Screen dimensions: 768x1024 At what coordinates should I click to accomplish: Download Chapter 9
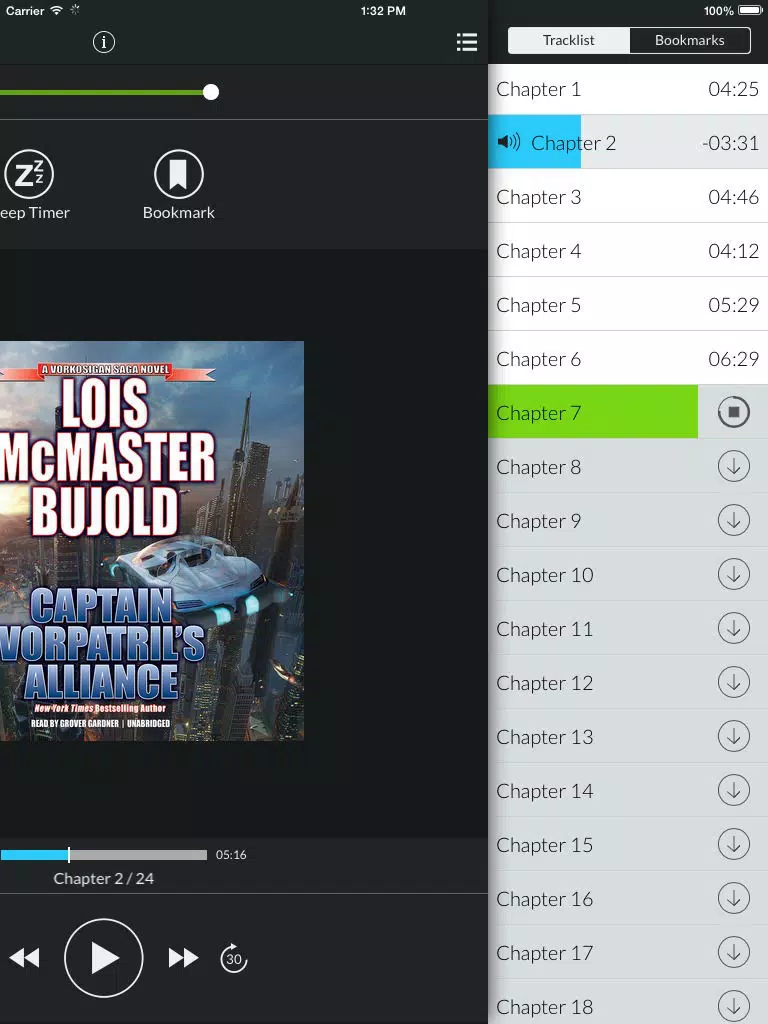733,521
